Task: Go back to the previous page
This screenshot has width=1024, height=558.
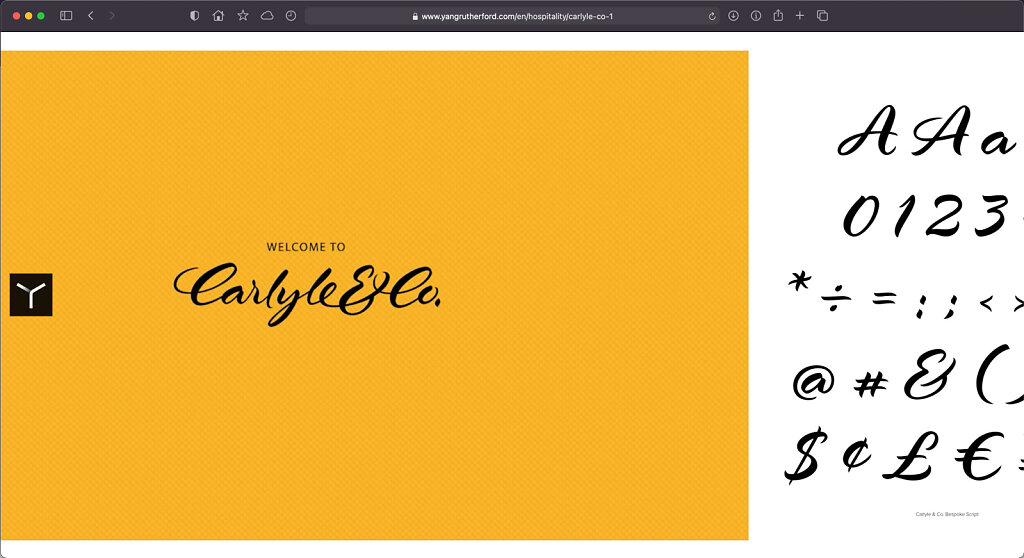Action: tap(91, 16)
